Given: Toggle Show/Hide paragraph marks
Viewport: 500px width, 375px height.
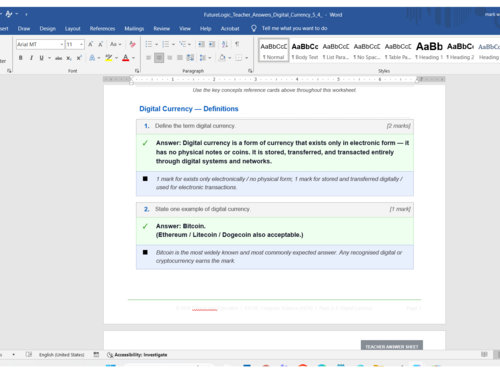Looking at the screenshot, I should (237, 44).
